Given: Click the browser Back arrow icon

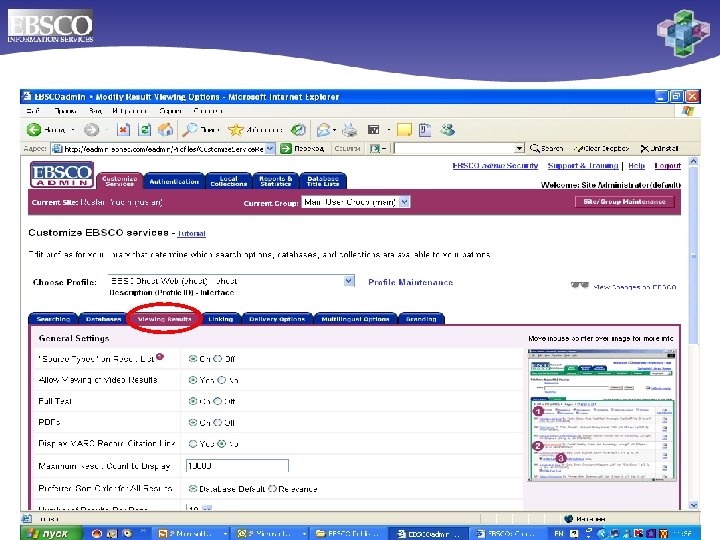Looking at the screenshot, I should (34, 130).
